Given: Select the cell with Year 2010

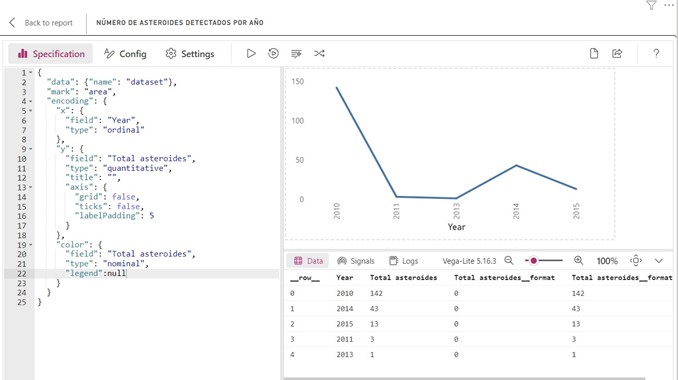Looking at the screenshot, I should pos(345,293).
